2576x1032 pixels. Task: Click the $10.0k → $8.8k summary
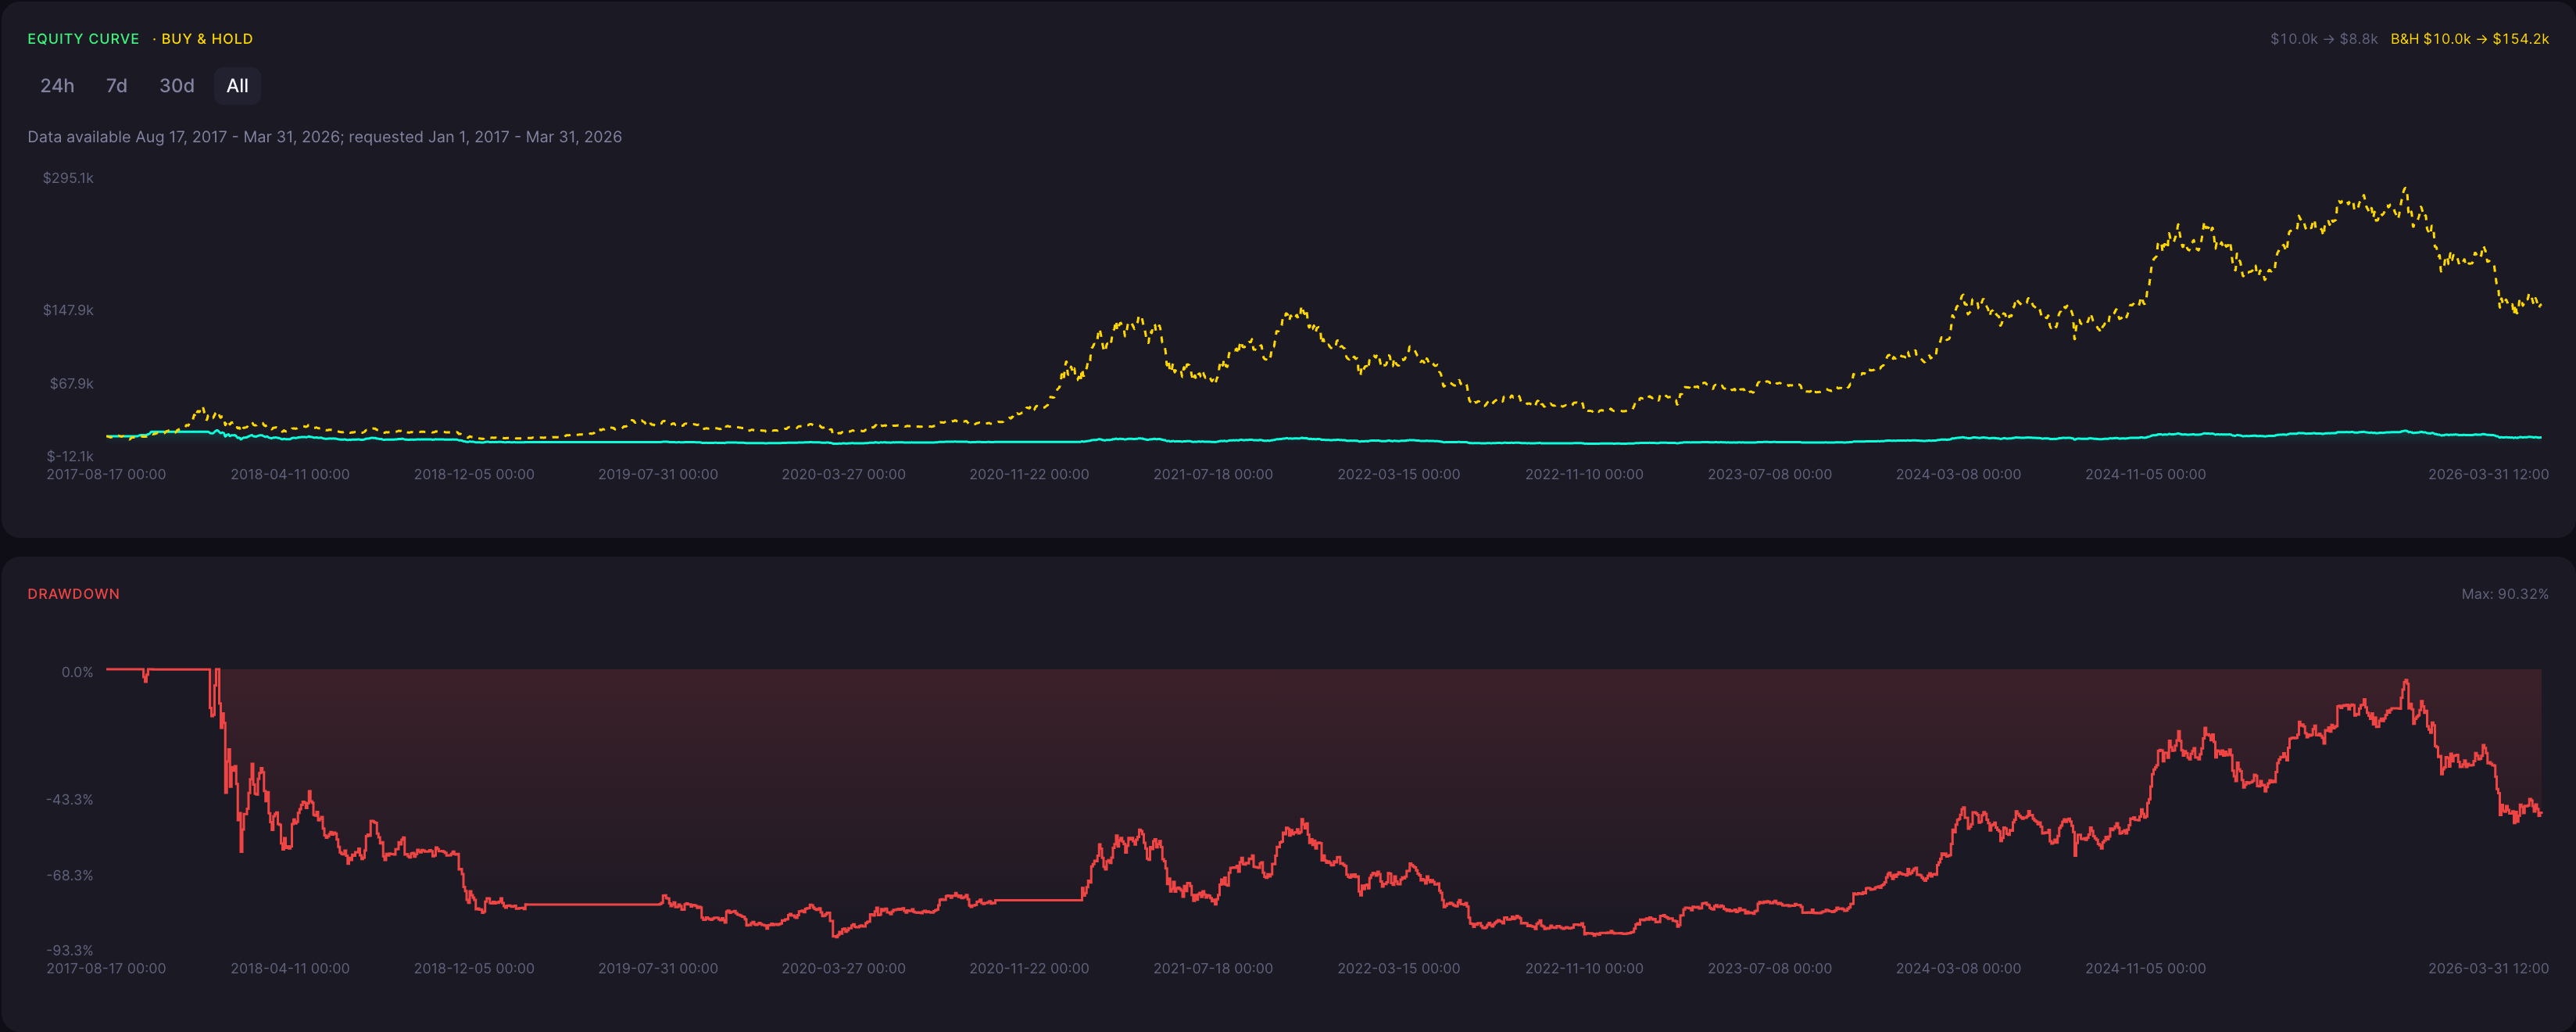click(2323, 39)
